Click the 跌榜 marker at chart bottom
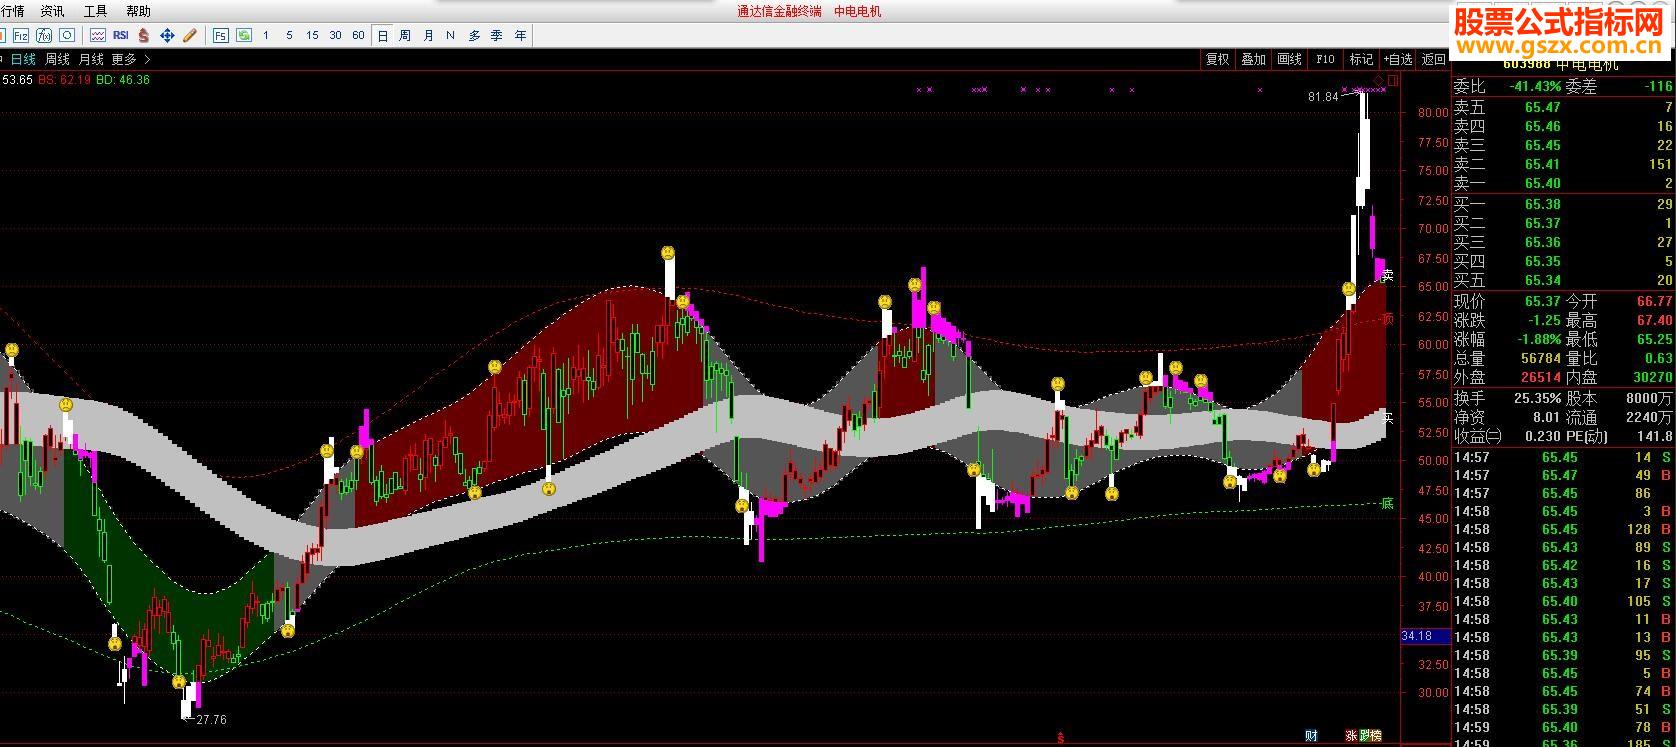Viewport: 1676px width, 747px height. [x=1370, y=736]
